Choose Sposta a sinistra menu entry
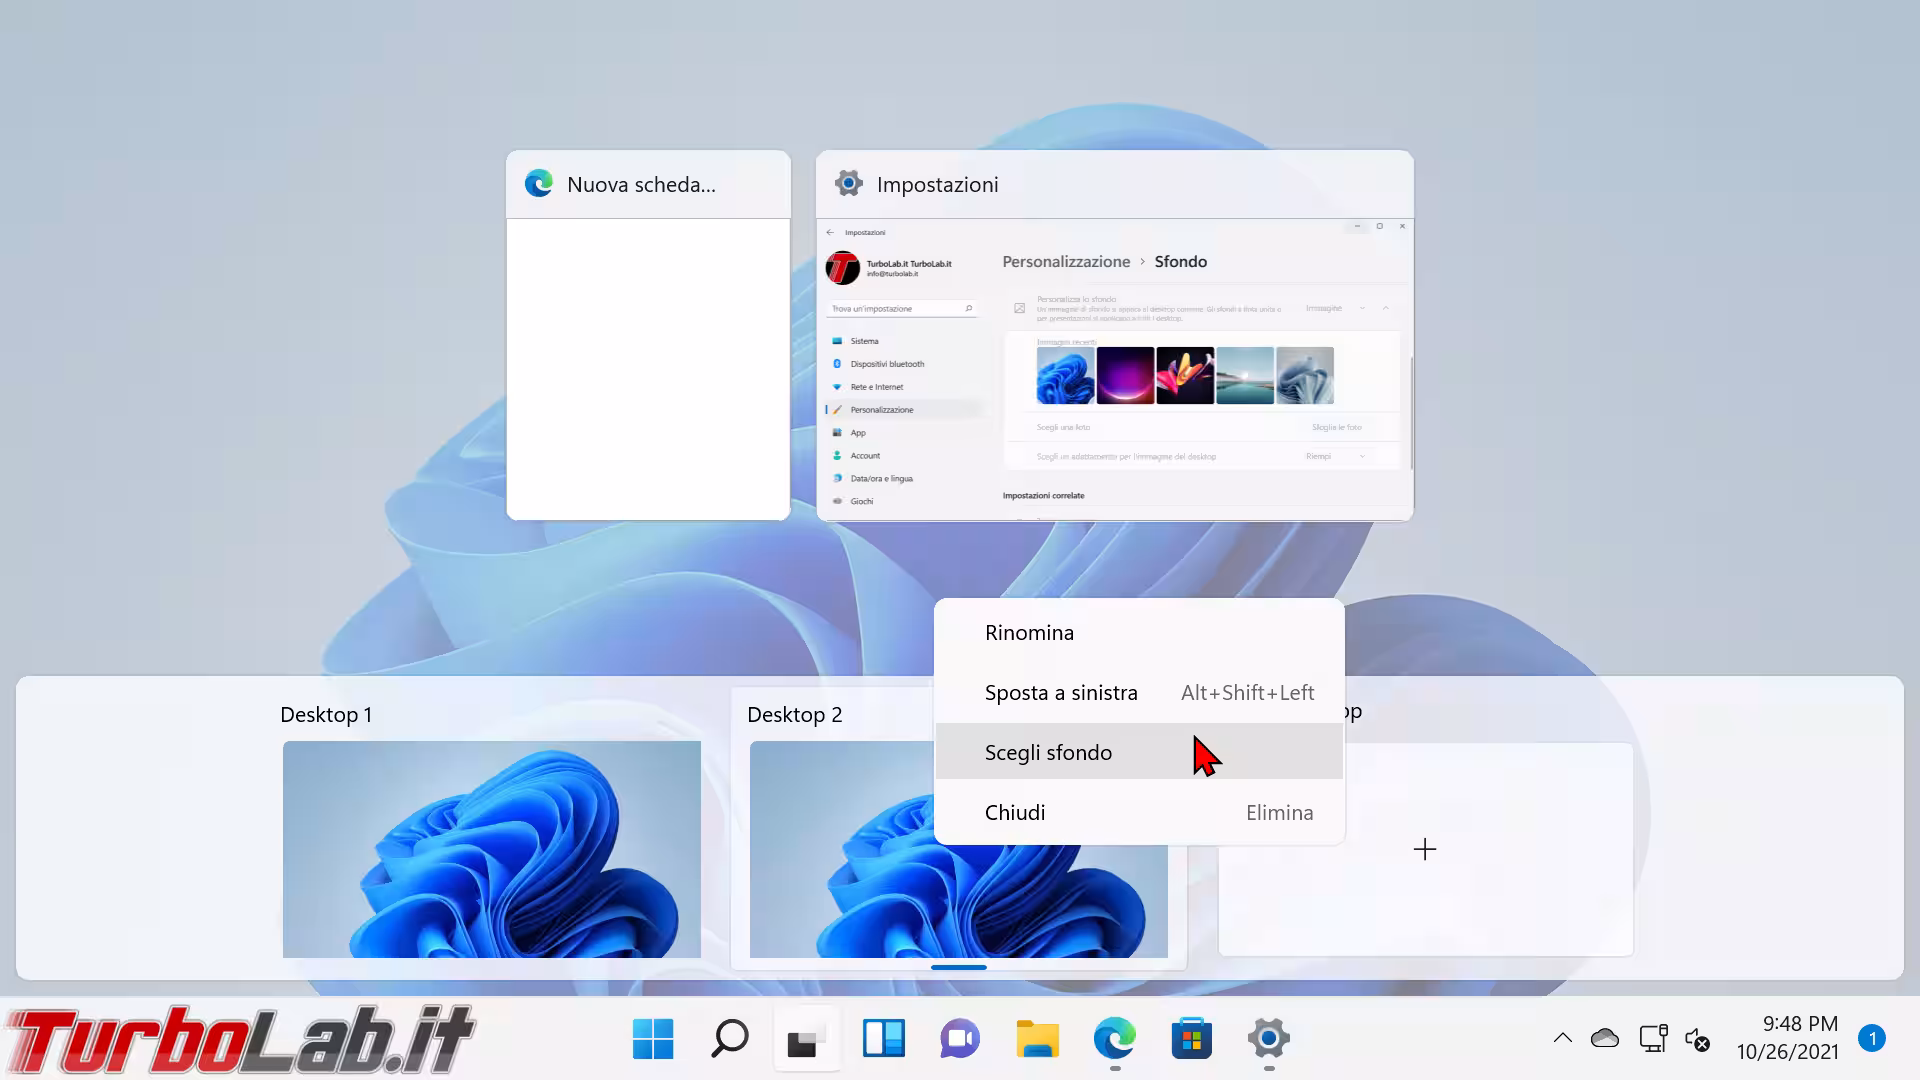This screenshot has height=1080, width=1920. point(1061,693)
